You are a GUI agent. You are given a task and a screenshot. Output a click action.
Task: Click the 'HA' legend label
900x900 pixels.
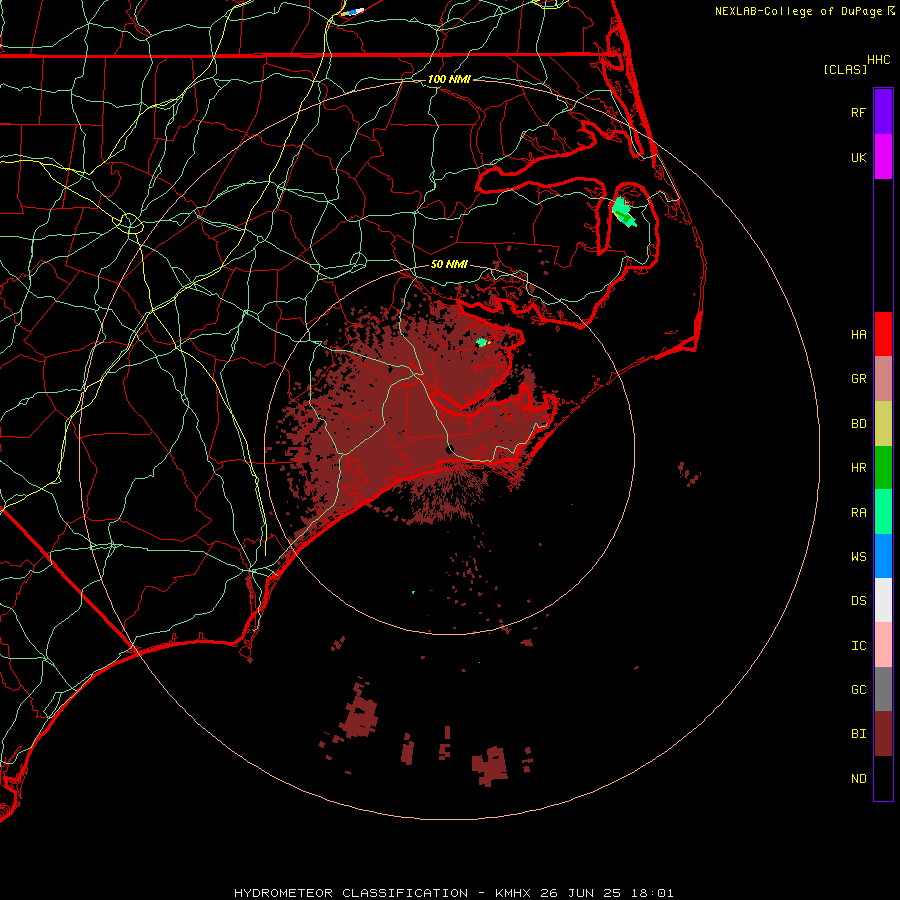[x=859, y=335]
